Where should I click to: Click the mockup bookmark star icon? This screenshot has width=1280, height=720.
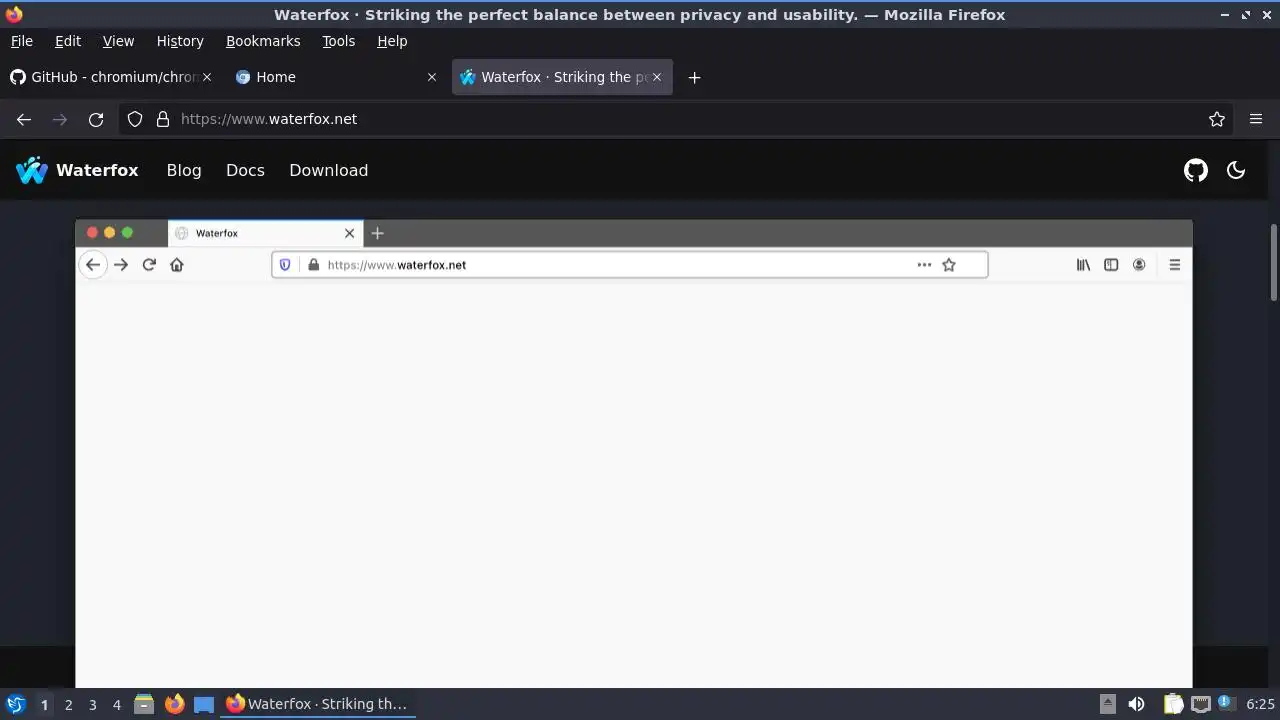point(949,265)
